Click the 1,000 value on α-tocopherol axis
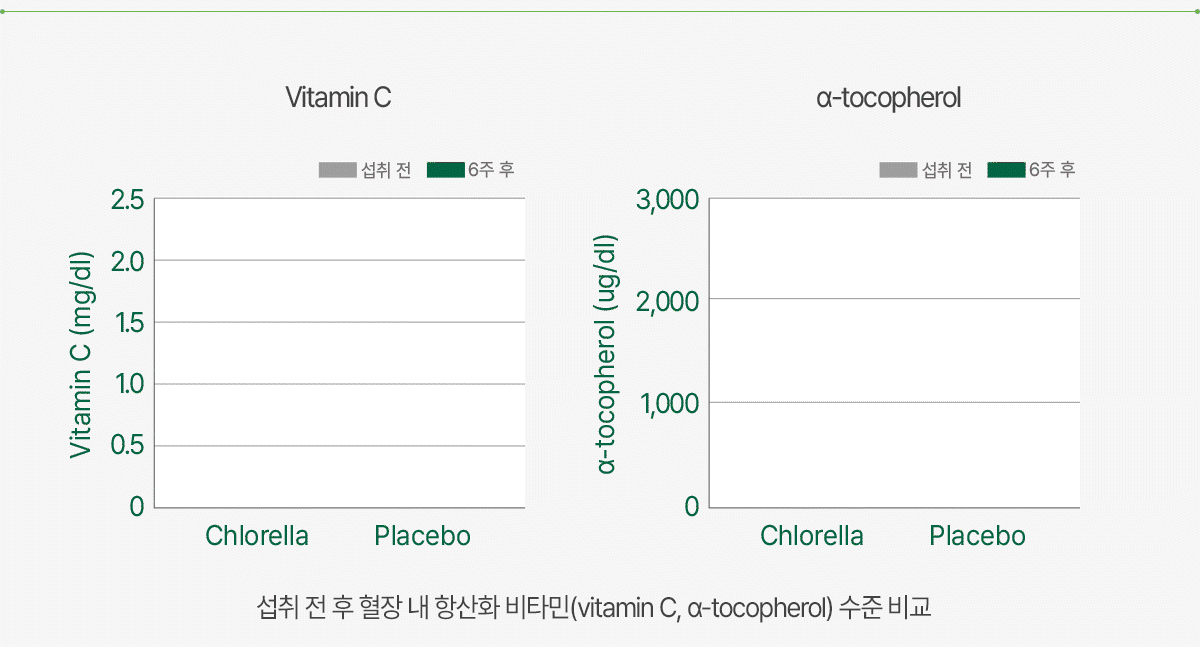 [x=668, y=405]
